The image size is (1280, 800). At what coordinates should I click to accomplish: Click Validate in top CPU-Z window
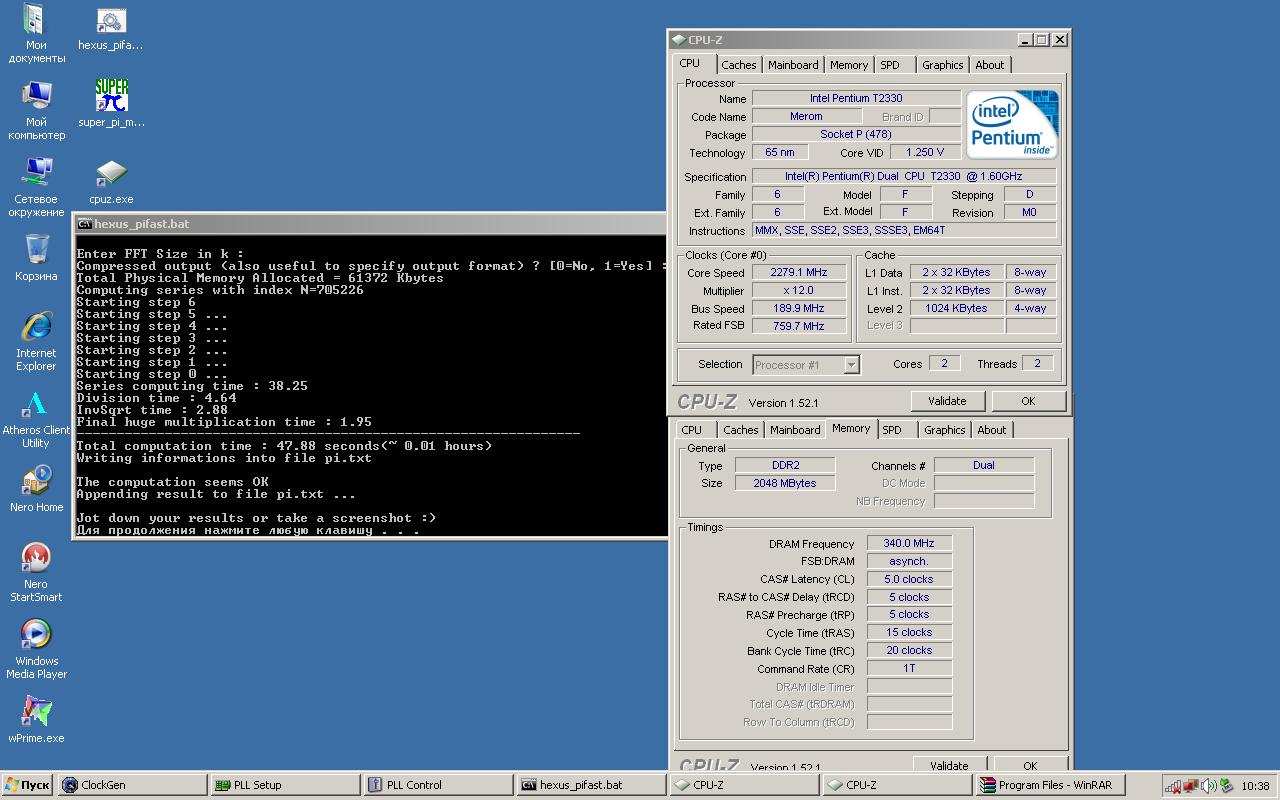click(x=947, y=401)
